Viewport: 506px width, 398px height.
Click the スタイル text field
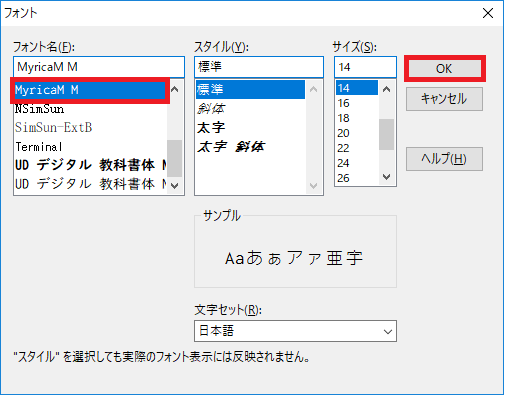pos(259,67)
